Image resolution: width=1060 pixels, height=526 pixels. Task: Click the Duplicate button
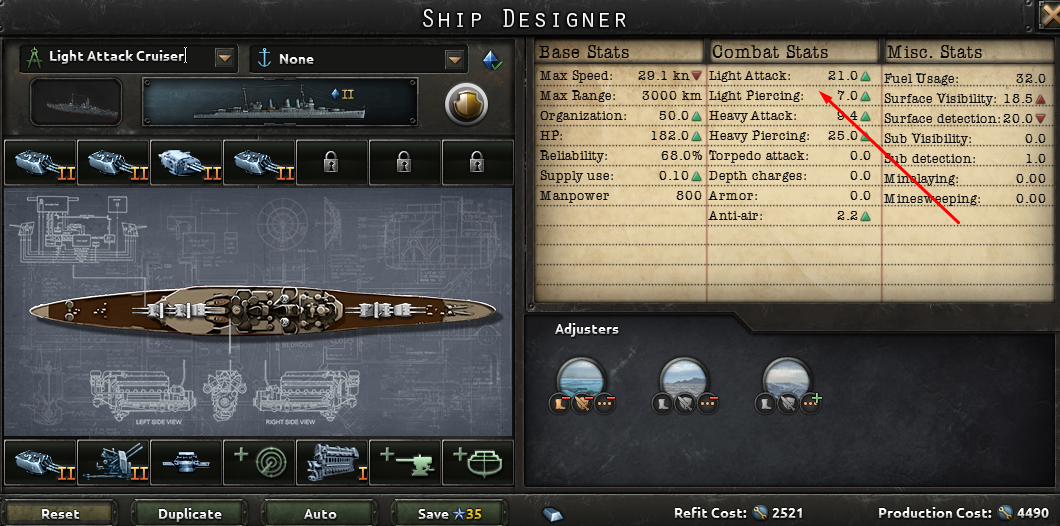pyautogui.click(x=190, y=514)
